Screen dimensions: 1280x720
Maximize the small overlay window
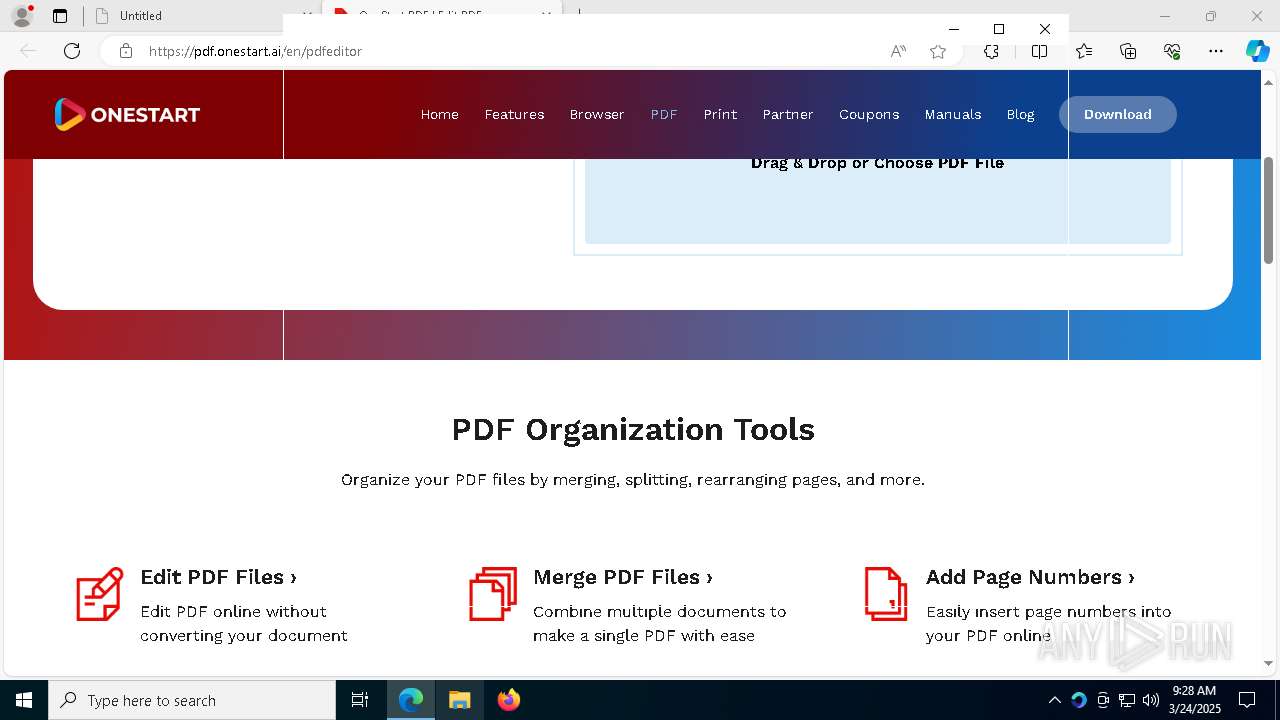click(999, 29)
